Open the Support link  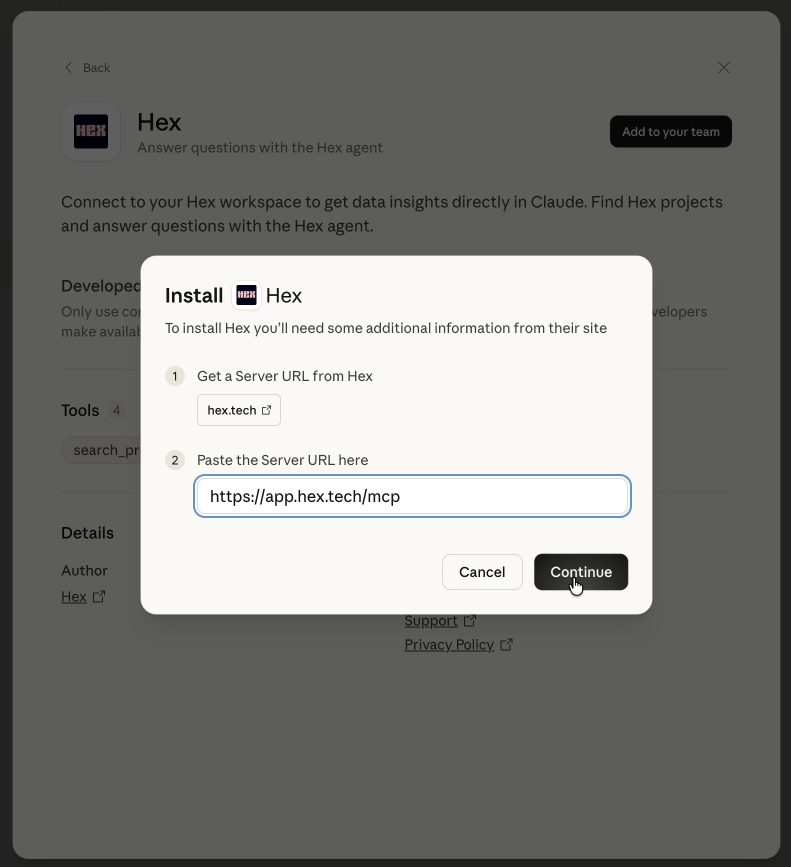coord(430,620)
